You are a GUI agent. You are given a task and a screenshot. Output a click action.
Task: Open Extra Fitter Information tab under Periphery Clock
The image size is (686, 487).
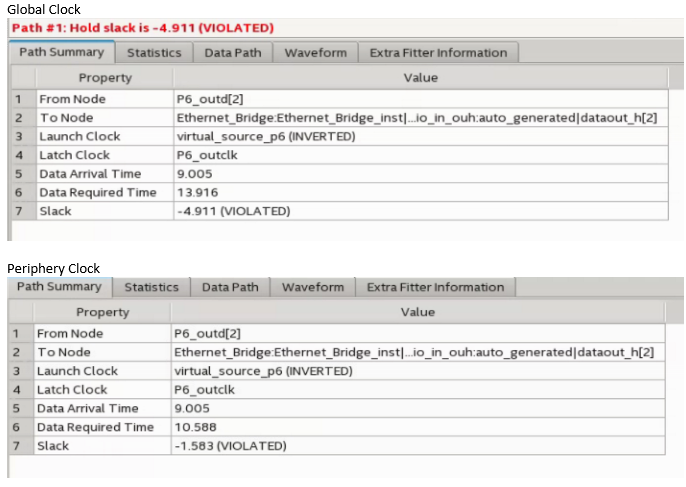(x=435, y=287)
